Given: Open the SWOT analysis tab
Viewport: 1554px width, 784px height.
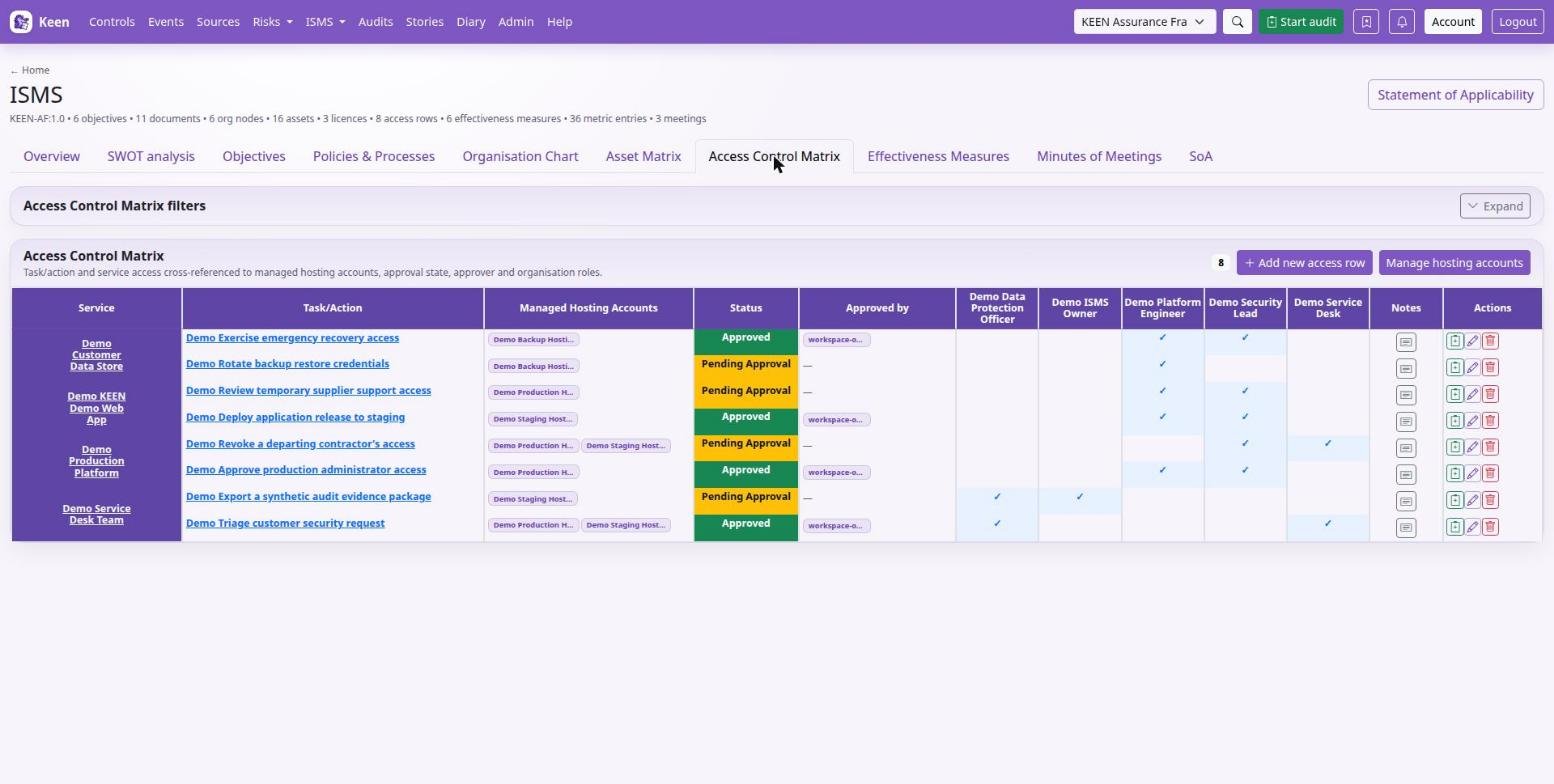Looking at the screenshot, I should click(x=151, y=157).
